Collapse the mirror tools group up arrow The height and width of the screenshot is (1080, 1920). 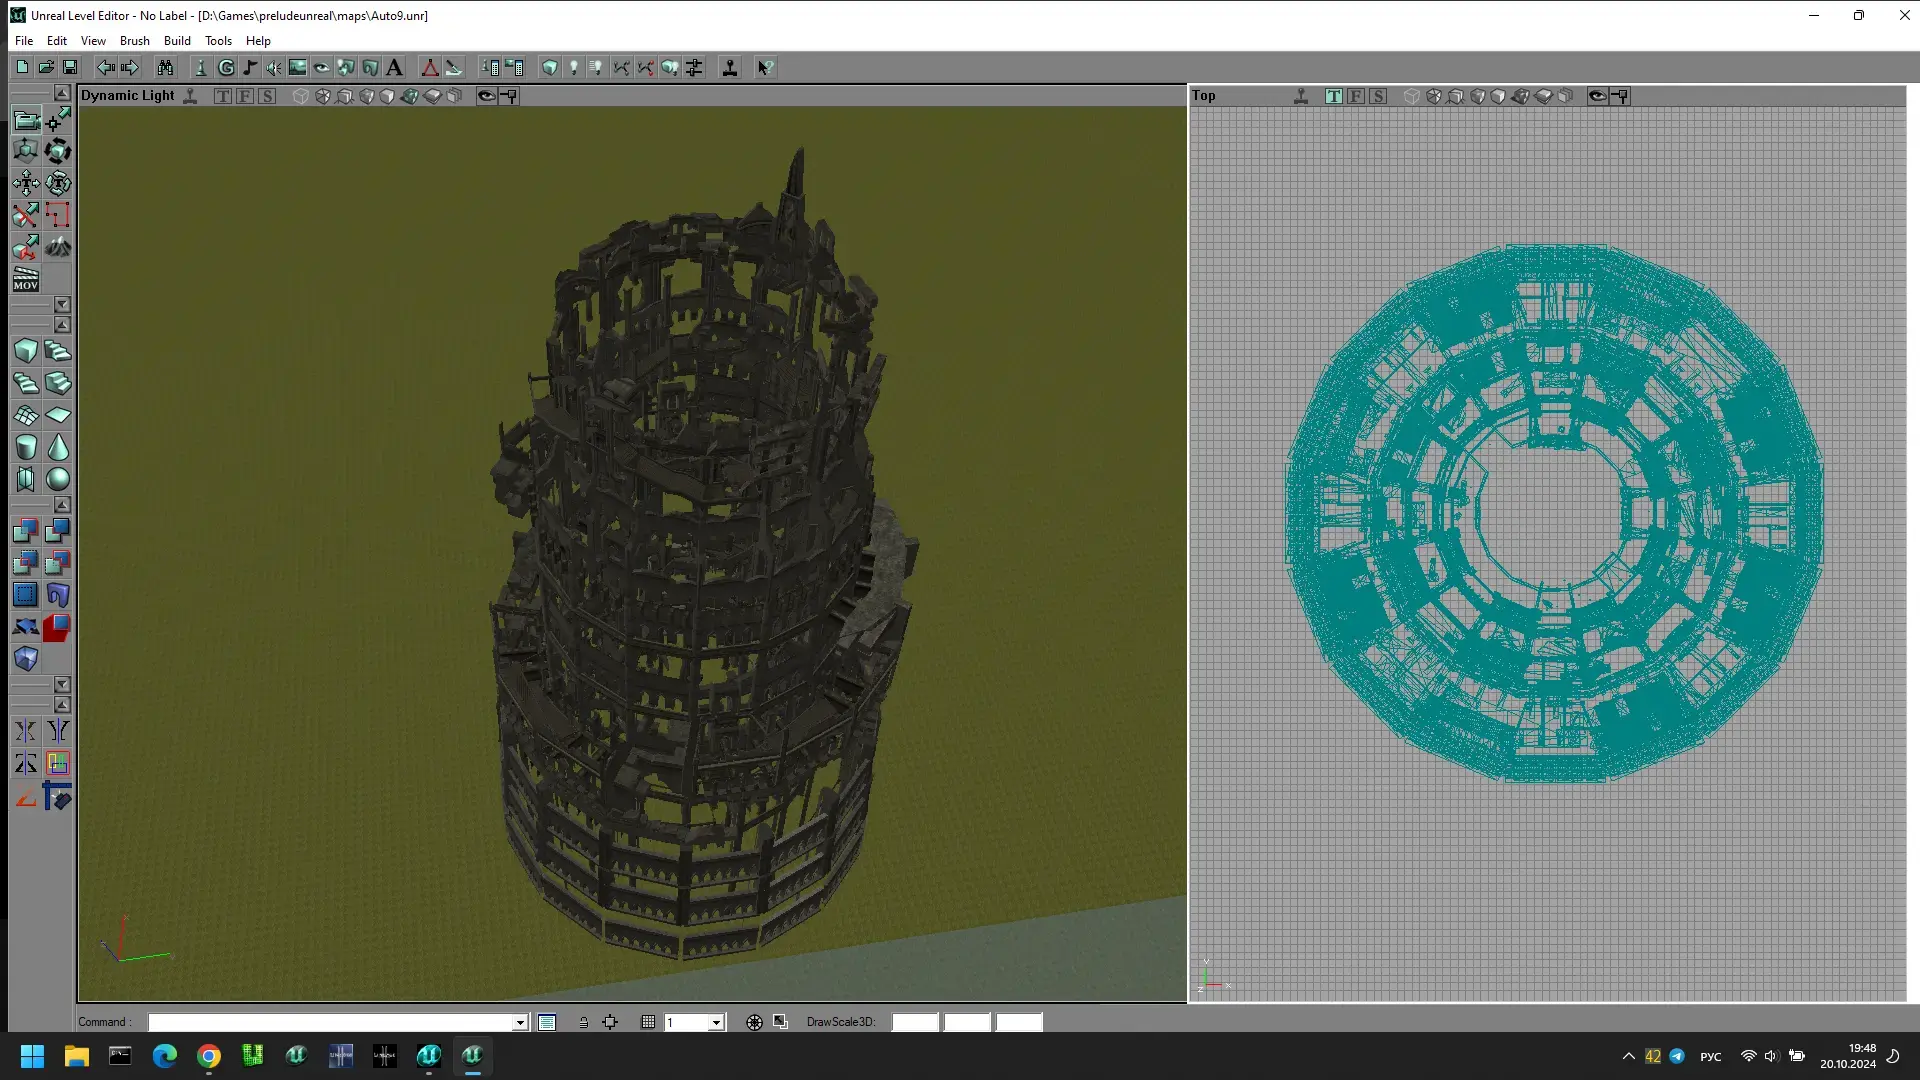[62, 705]
